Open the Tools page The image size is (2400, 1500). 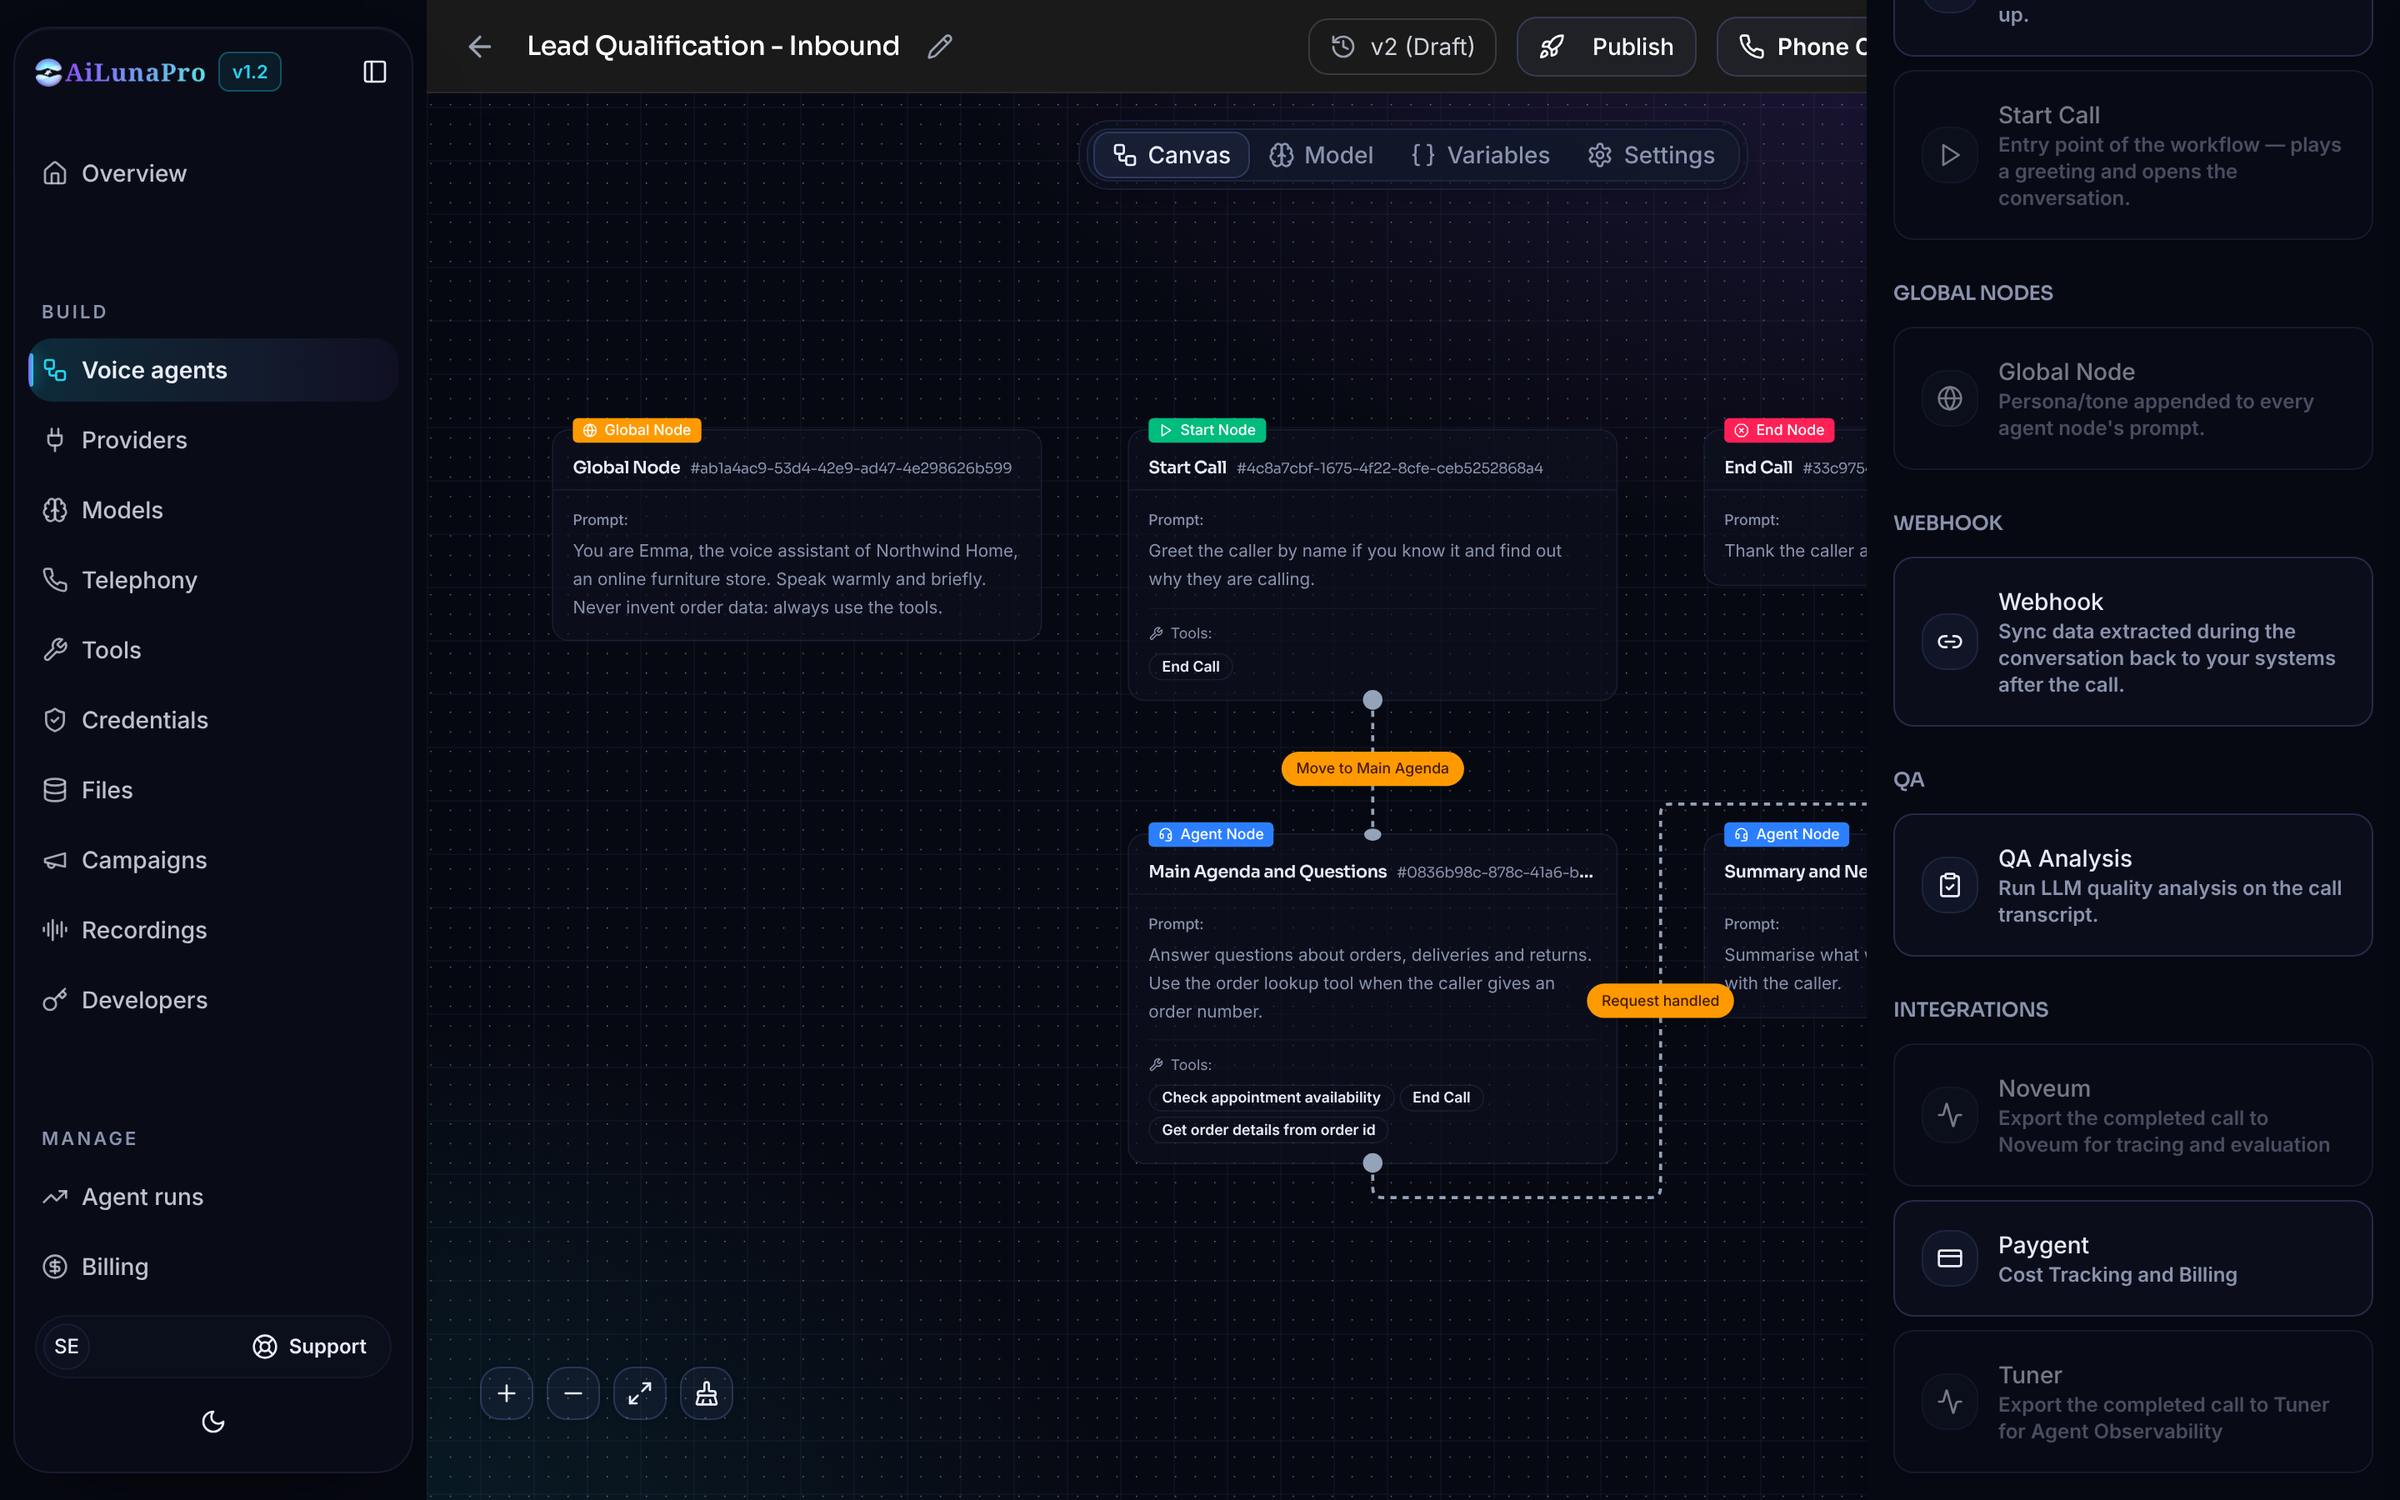[x=213, y=650]
